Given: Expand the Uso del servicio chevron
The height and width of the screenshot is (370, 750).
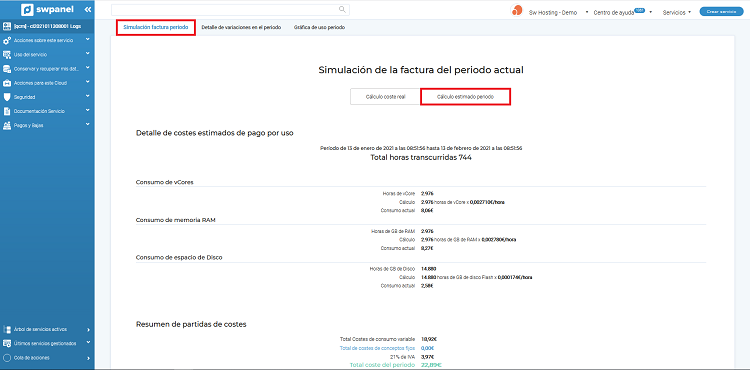Looking at the screenshot, I should point(88,54).
